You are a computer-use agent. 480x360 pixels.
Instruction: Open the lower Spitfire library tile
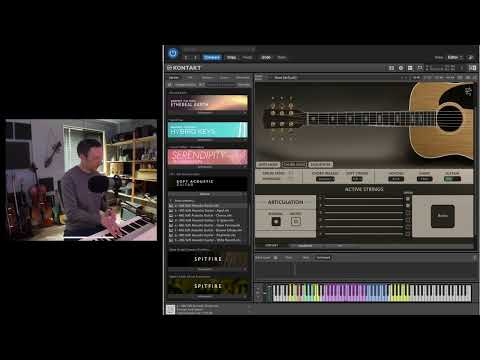pyautogui.click(x=208, y=286)
